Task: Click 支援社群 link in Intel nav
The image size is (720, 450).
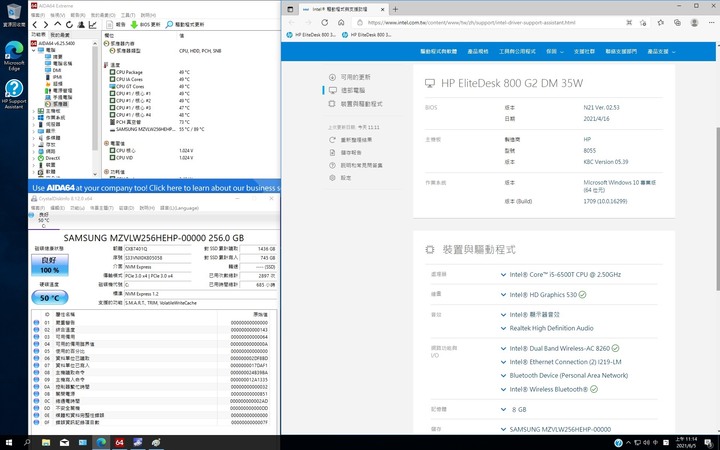Action: coord(584,51)
